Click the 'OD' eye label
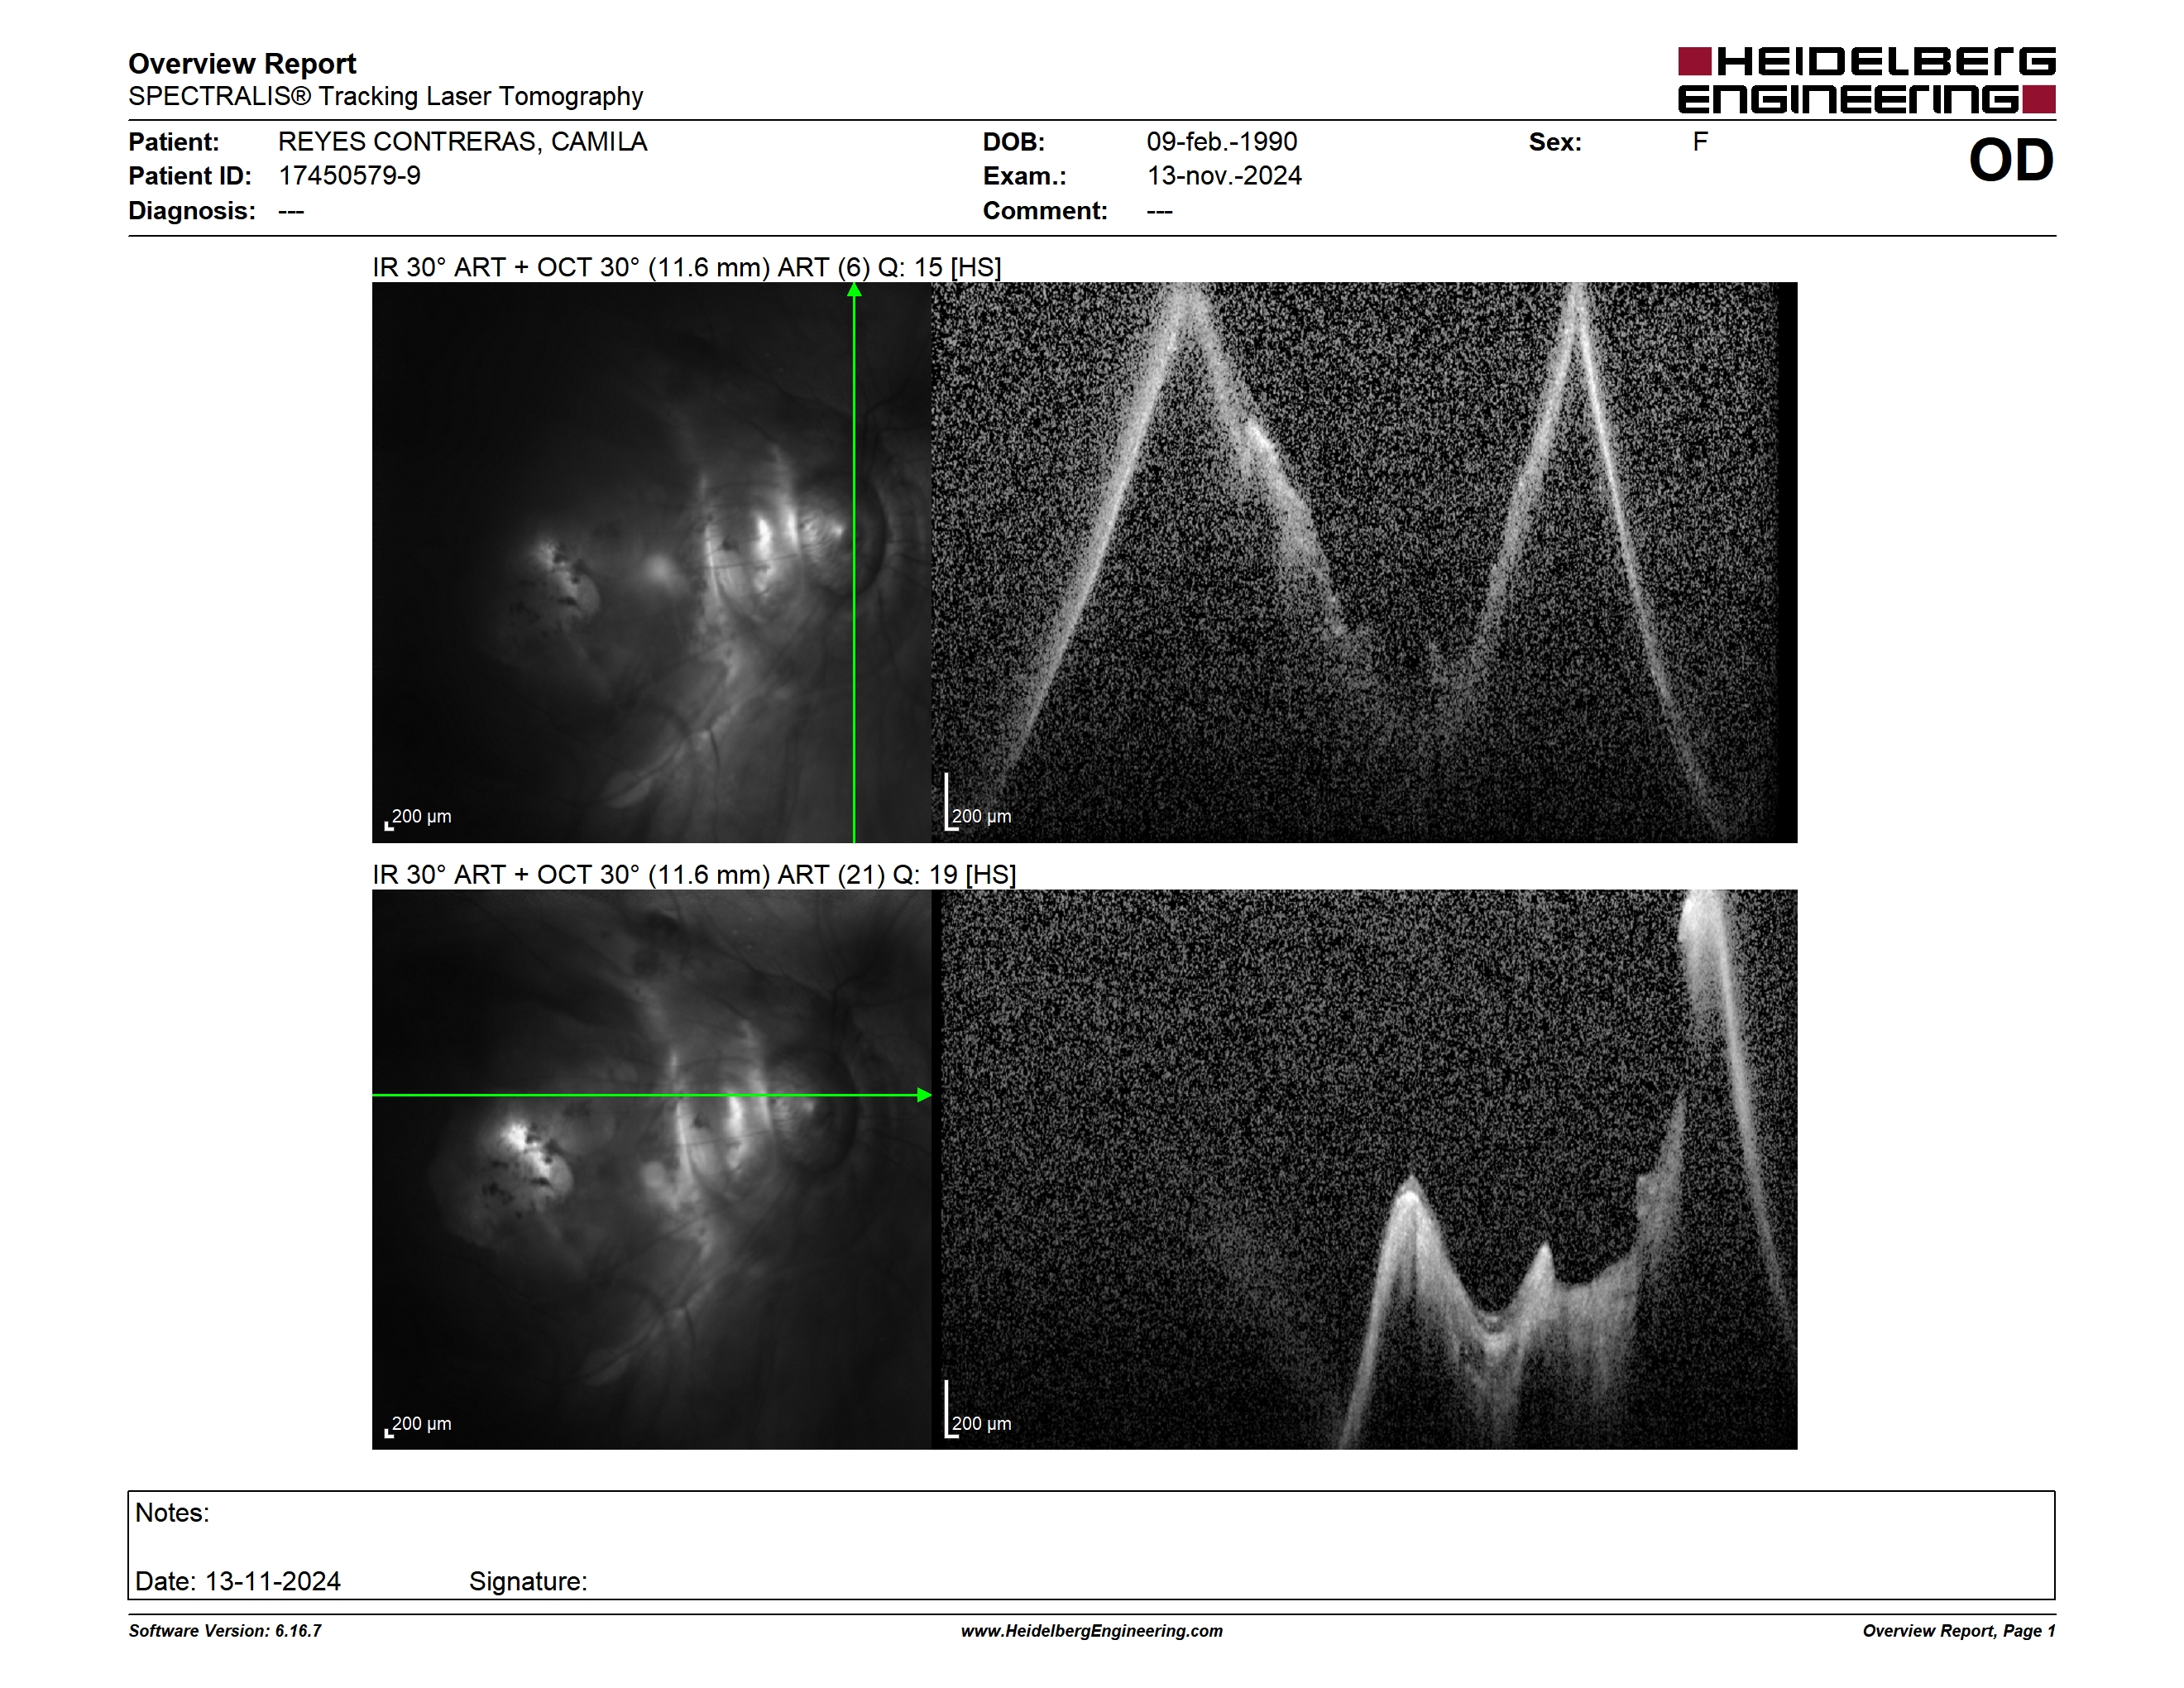 pos(2010,161)
